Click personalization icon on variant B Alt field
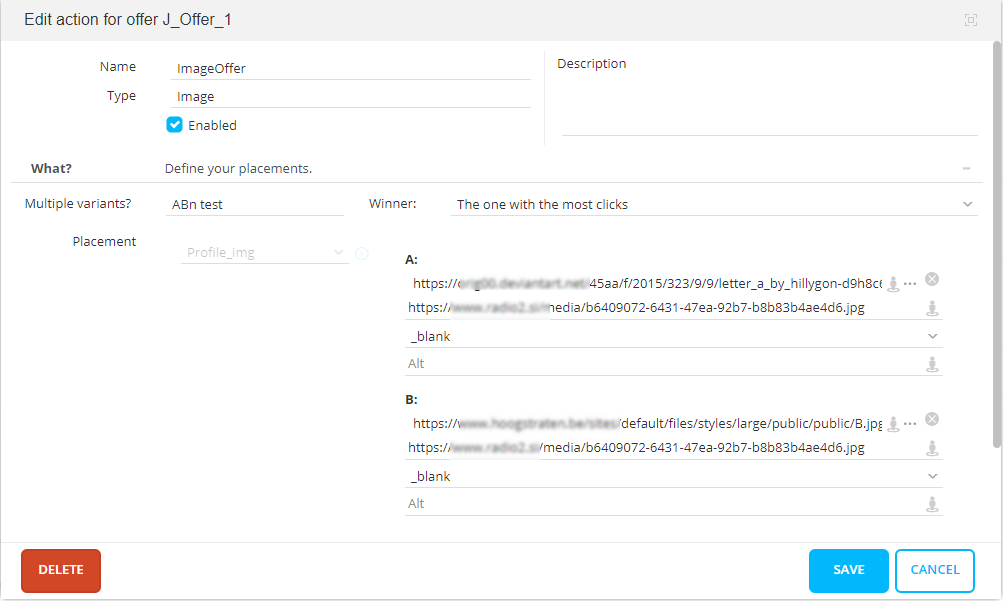This screenshot has width=1003, height=601. click(932, 504)
